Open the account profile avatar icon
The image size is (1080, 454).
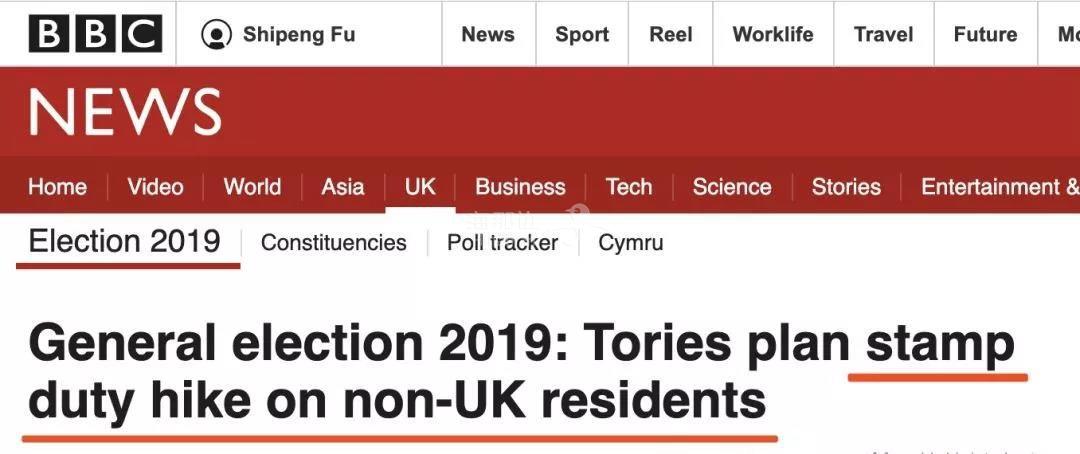coord(216,34)
